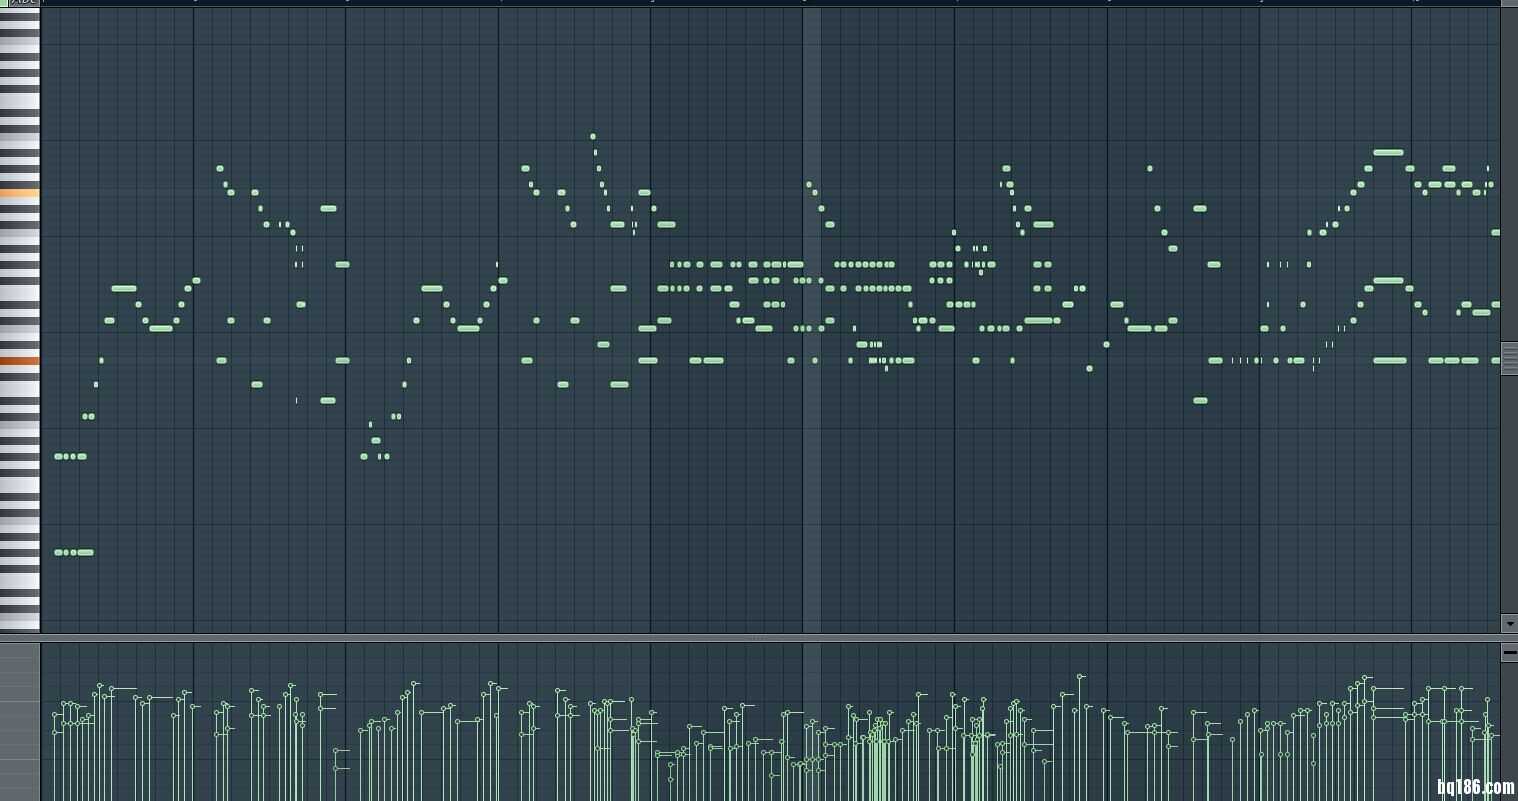
Task: Select the long note at the bottom-left of the grid
Action: pos(85,552)
